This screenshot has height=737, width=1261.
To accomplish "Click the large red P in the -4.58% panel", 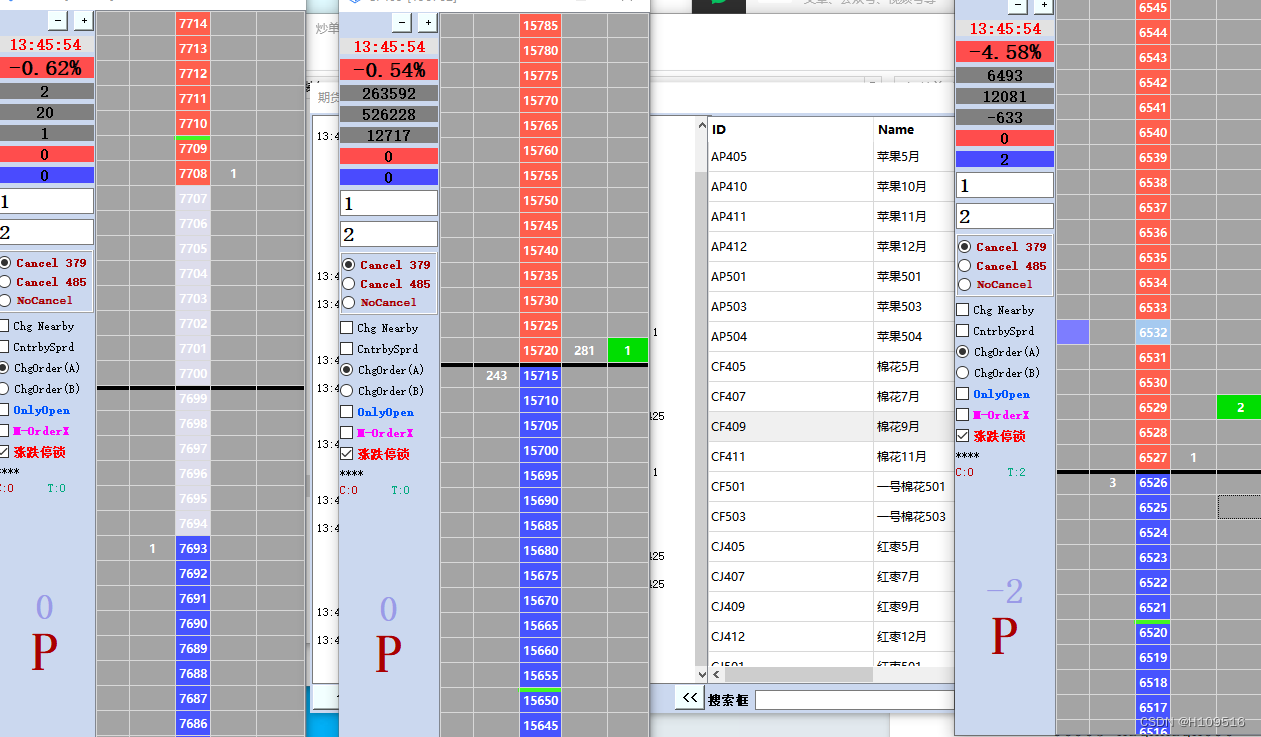I will [x=1003, y=636].
